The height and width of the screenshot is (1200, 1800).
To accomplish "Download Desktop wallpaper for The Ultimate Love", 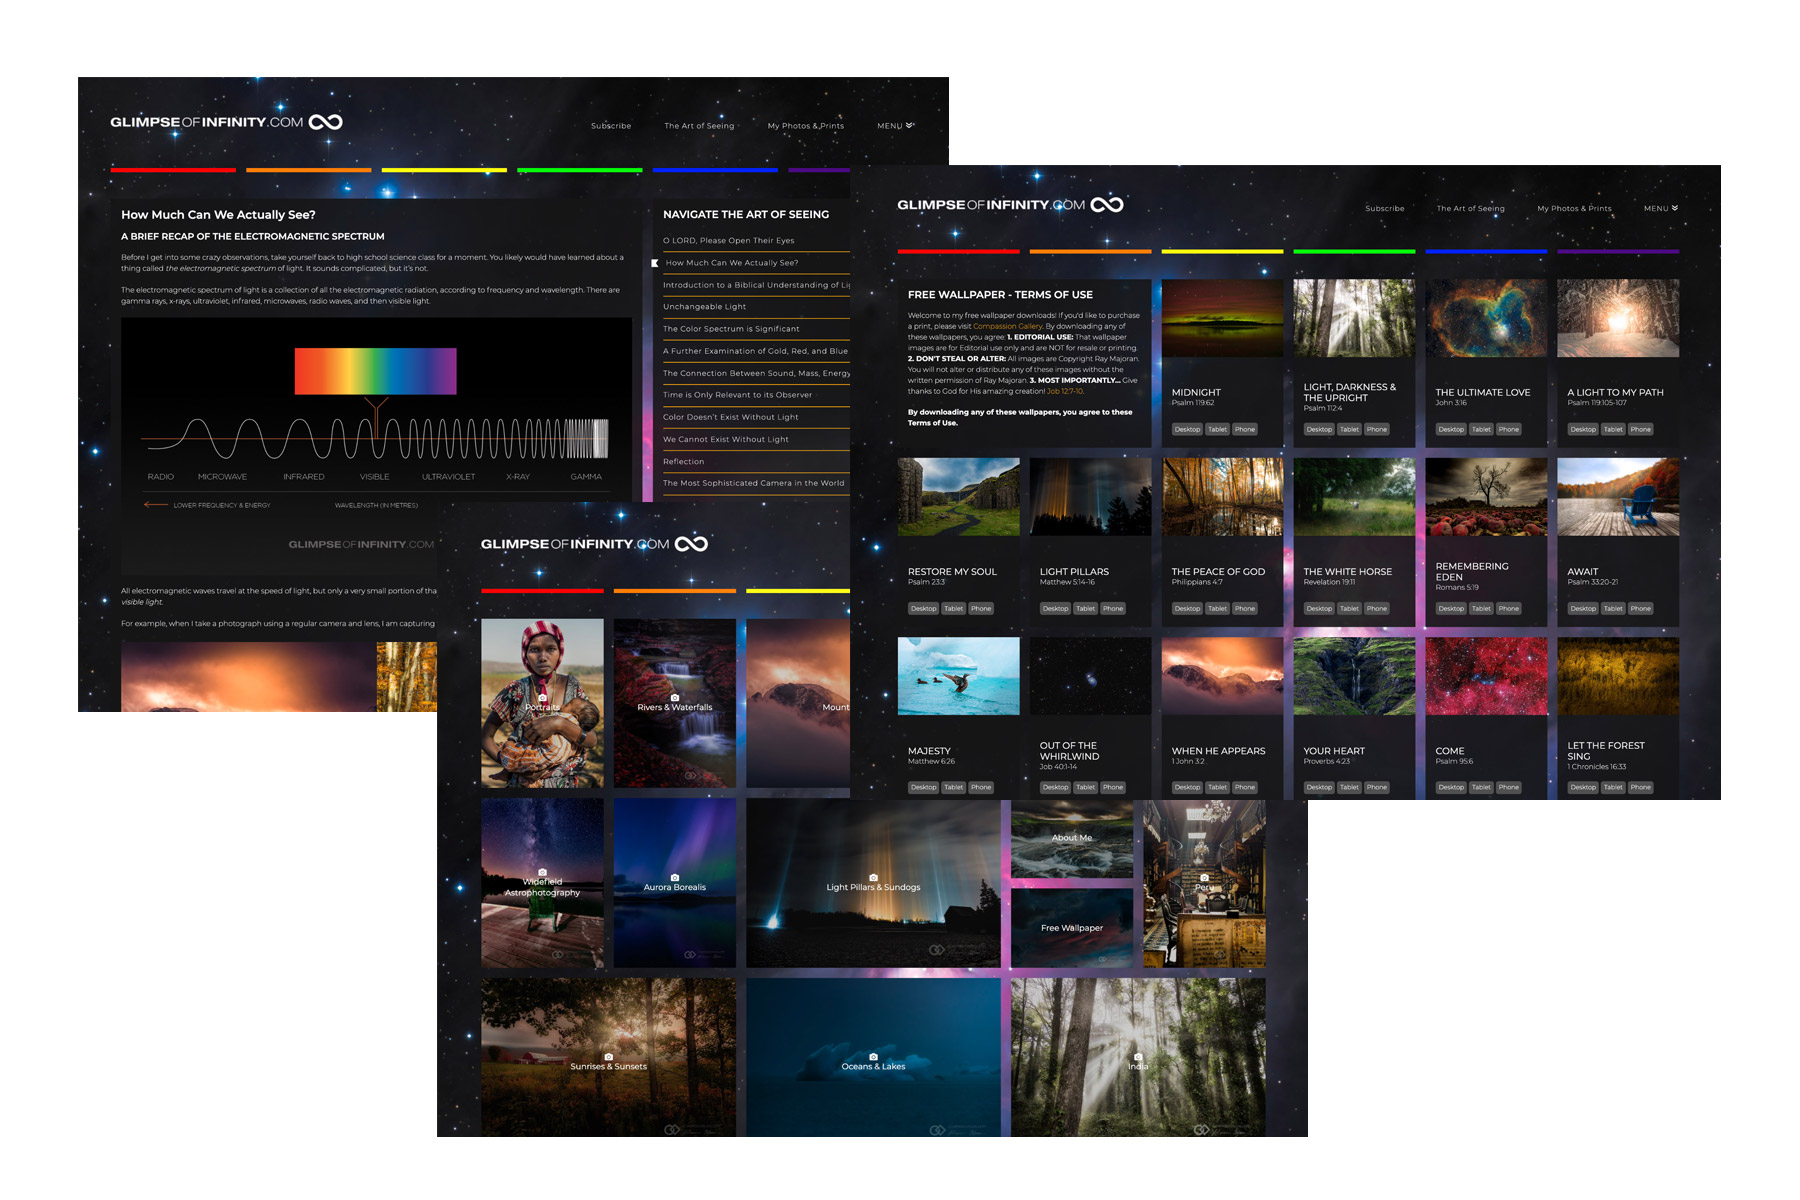I will [x=1451, y=429].
